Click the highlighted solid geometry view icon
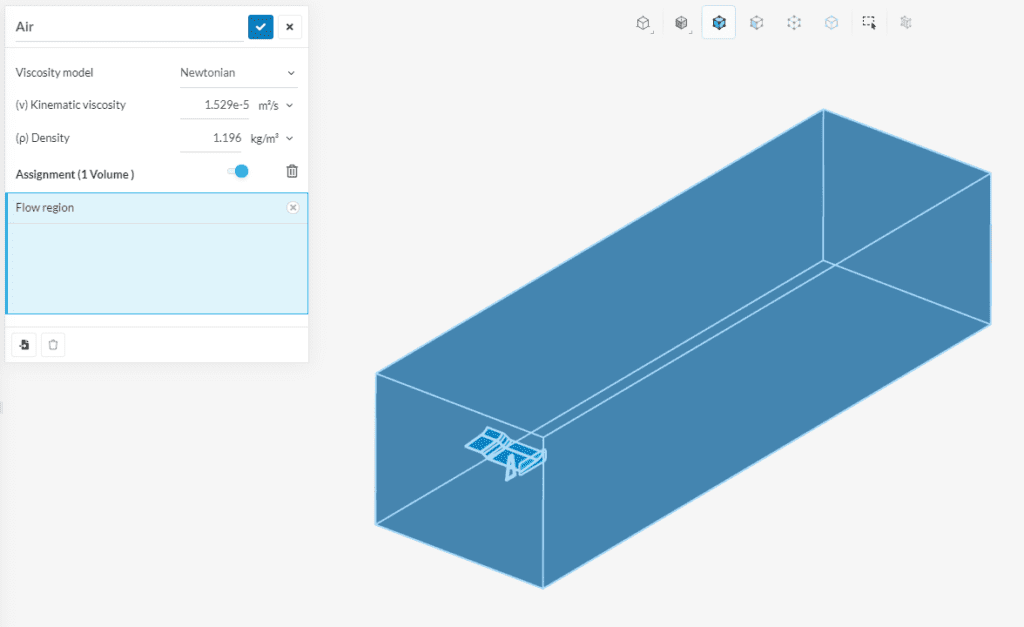Image resolution: width=1024 pixels, height=627 pixels. (718, 22)
